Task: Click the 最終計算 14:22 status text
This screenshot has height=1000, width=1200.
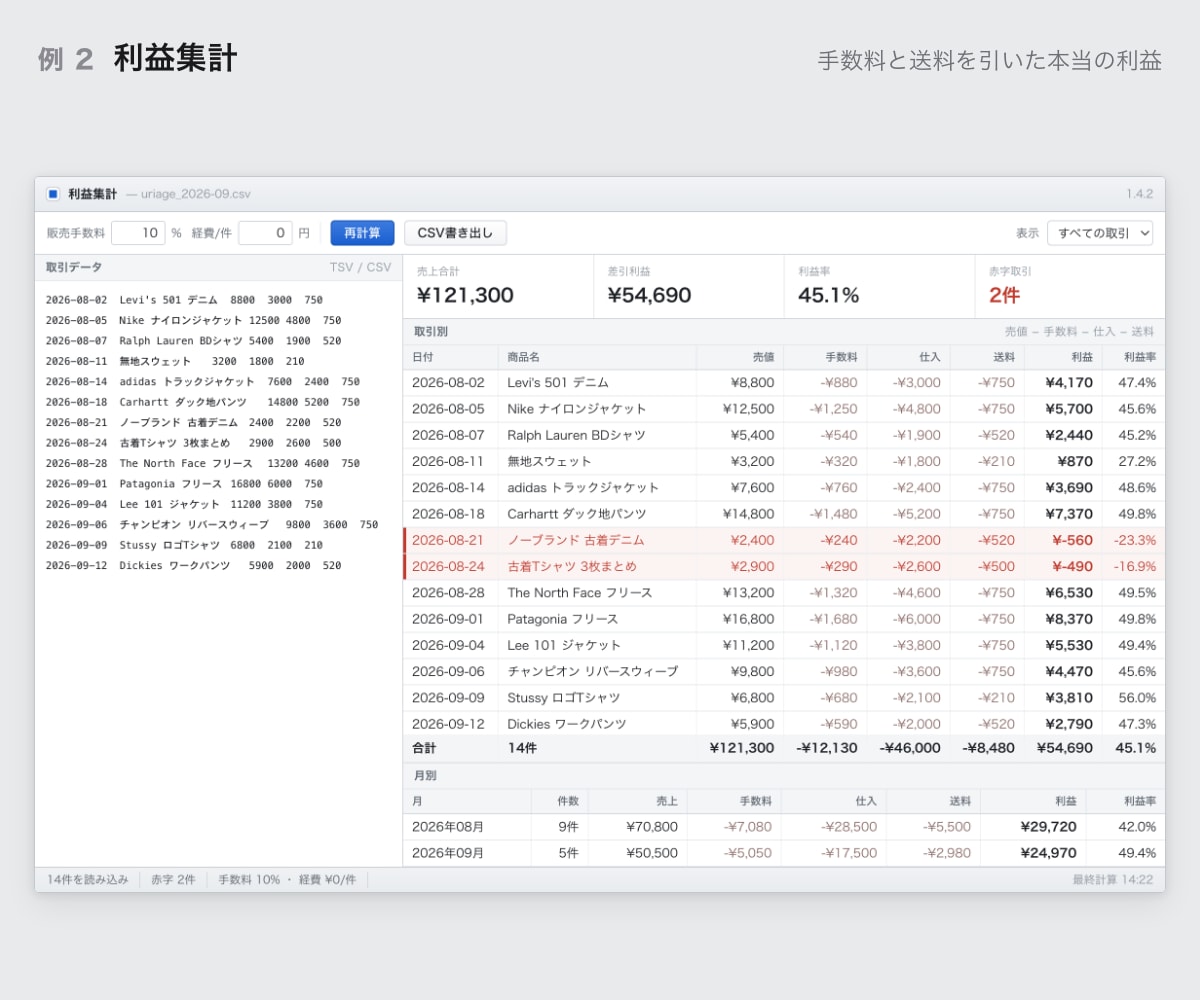Action: coord(1112,880)
